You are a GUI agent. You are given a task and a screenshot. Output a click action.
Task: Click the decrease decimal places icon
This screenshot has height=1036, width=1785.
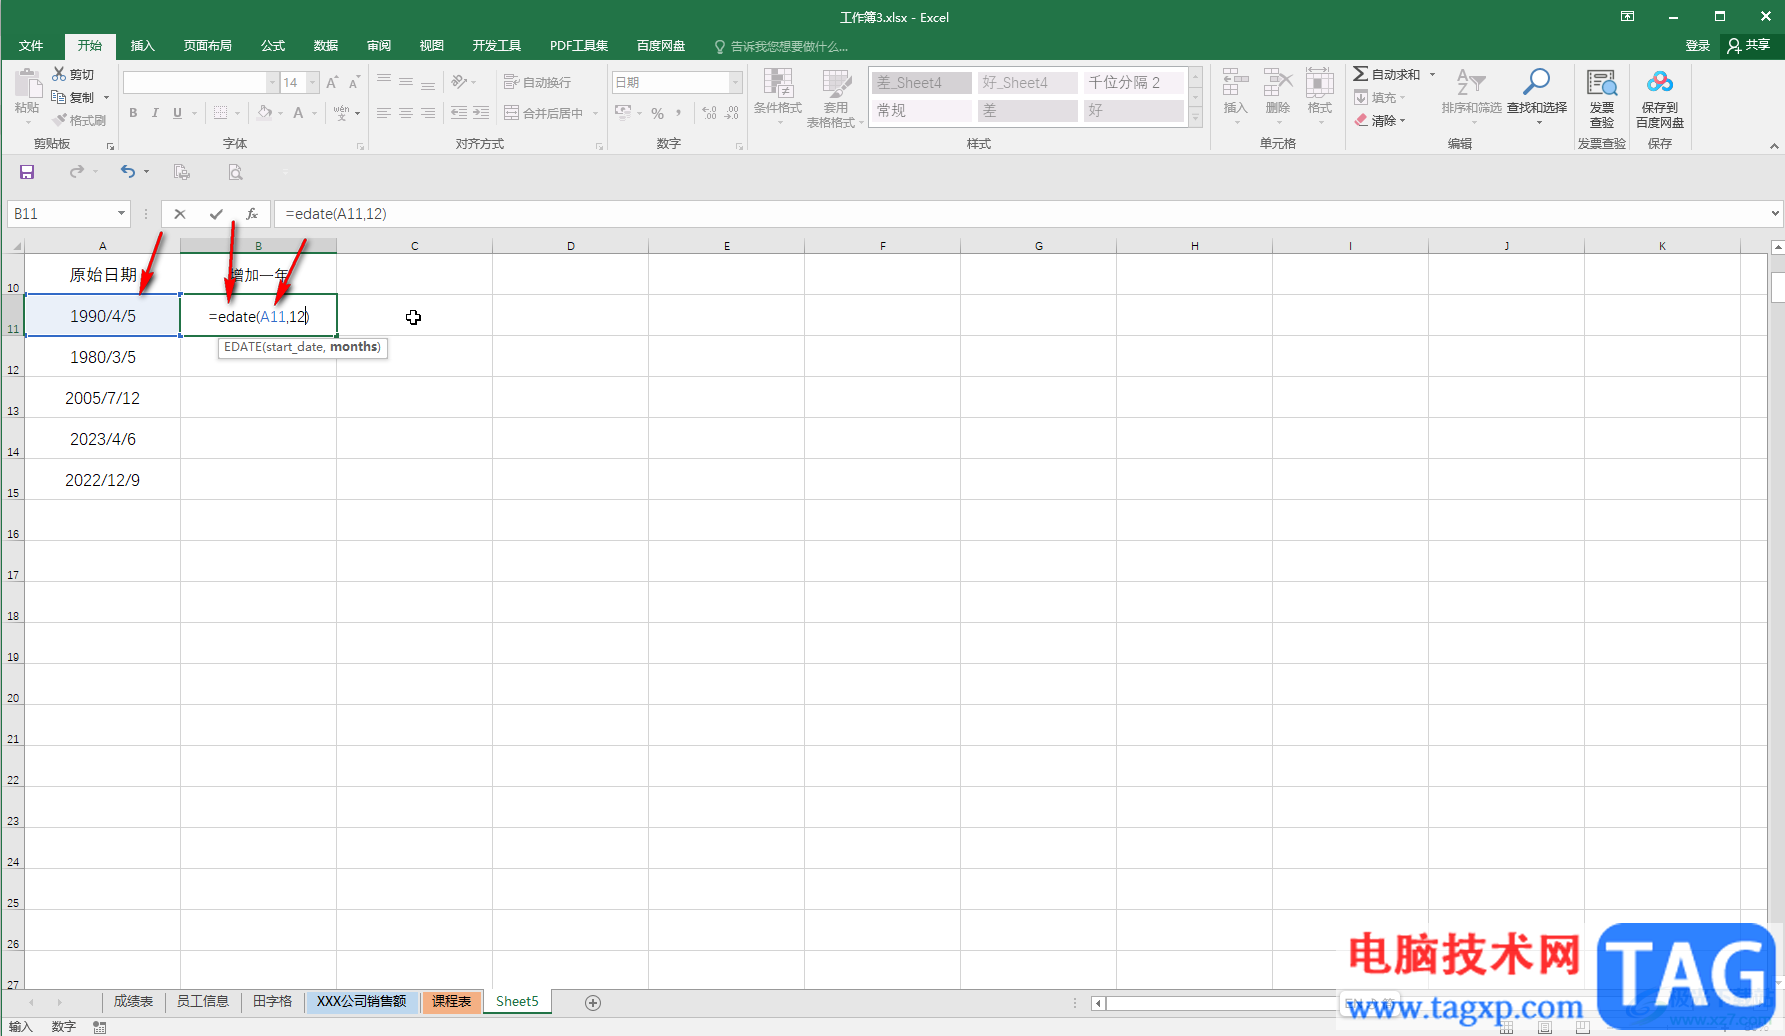point(732,113)
